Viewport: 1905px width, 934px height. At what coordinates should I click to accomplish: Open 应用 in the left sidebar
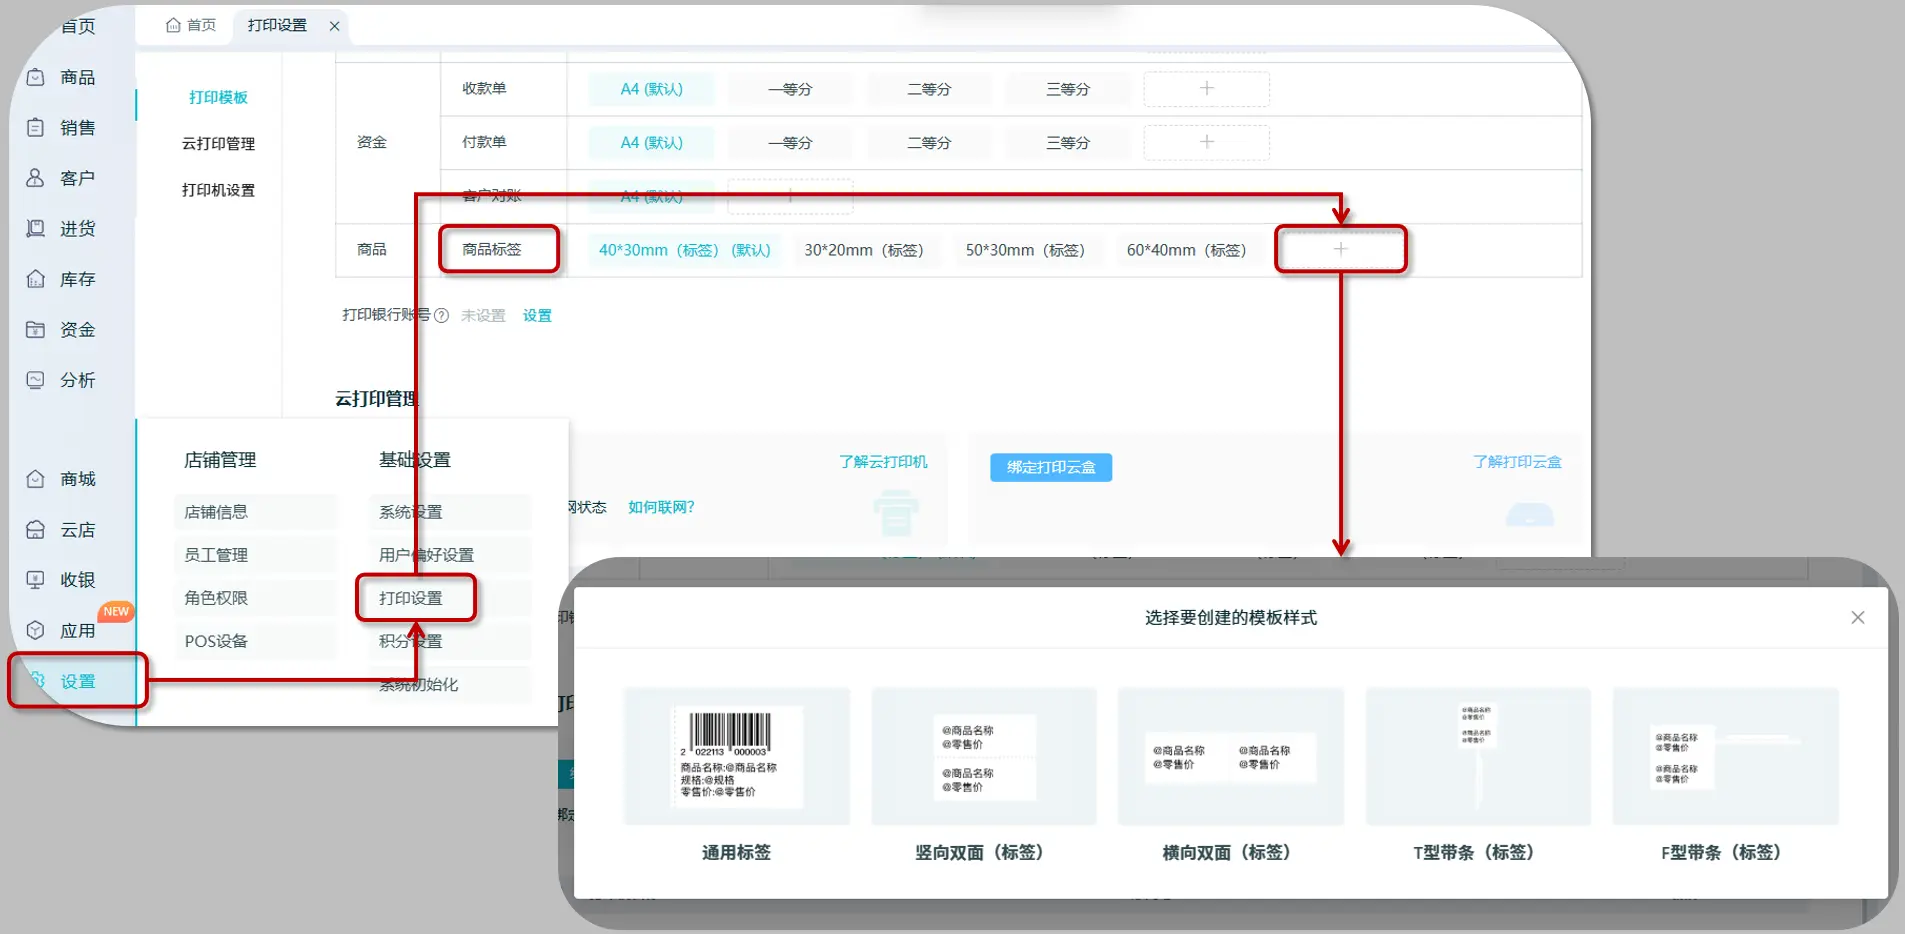click(62, 631)
